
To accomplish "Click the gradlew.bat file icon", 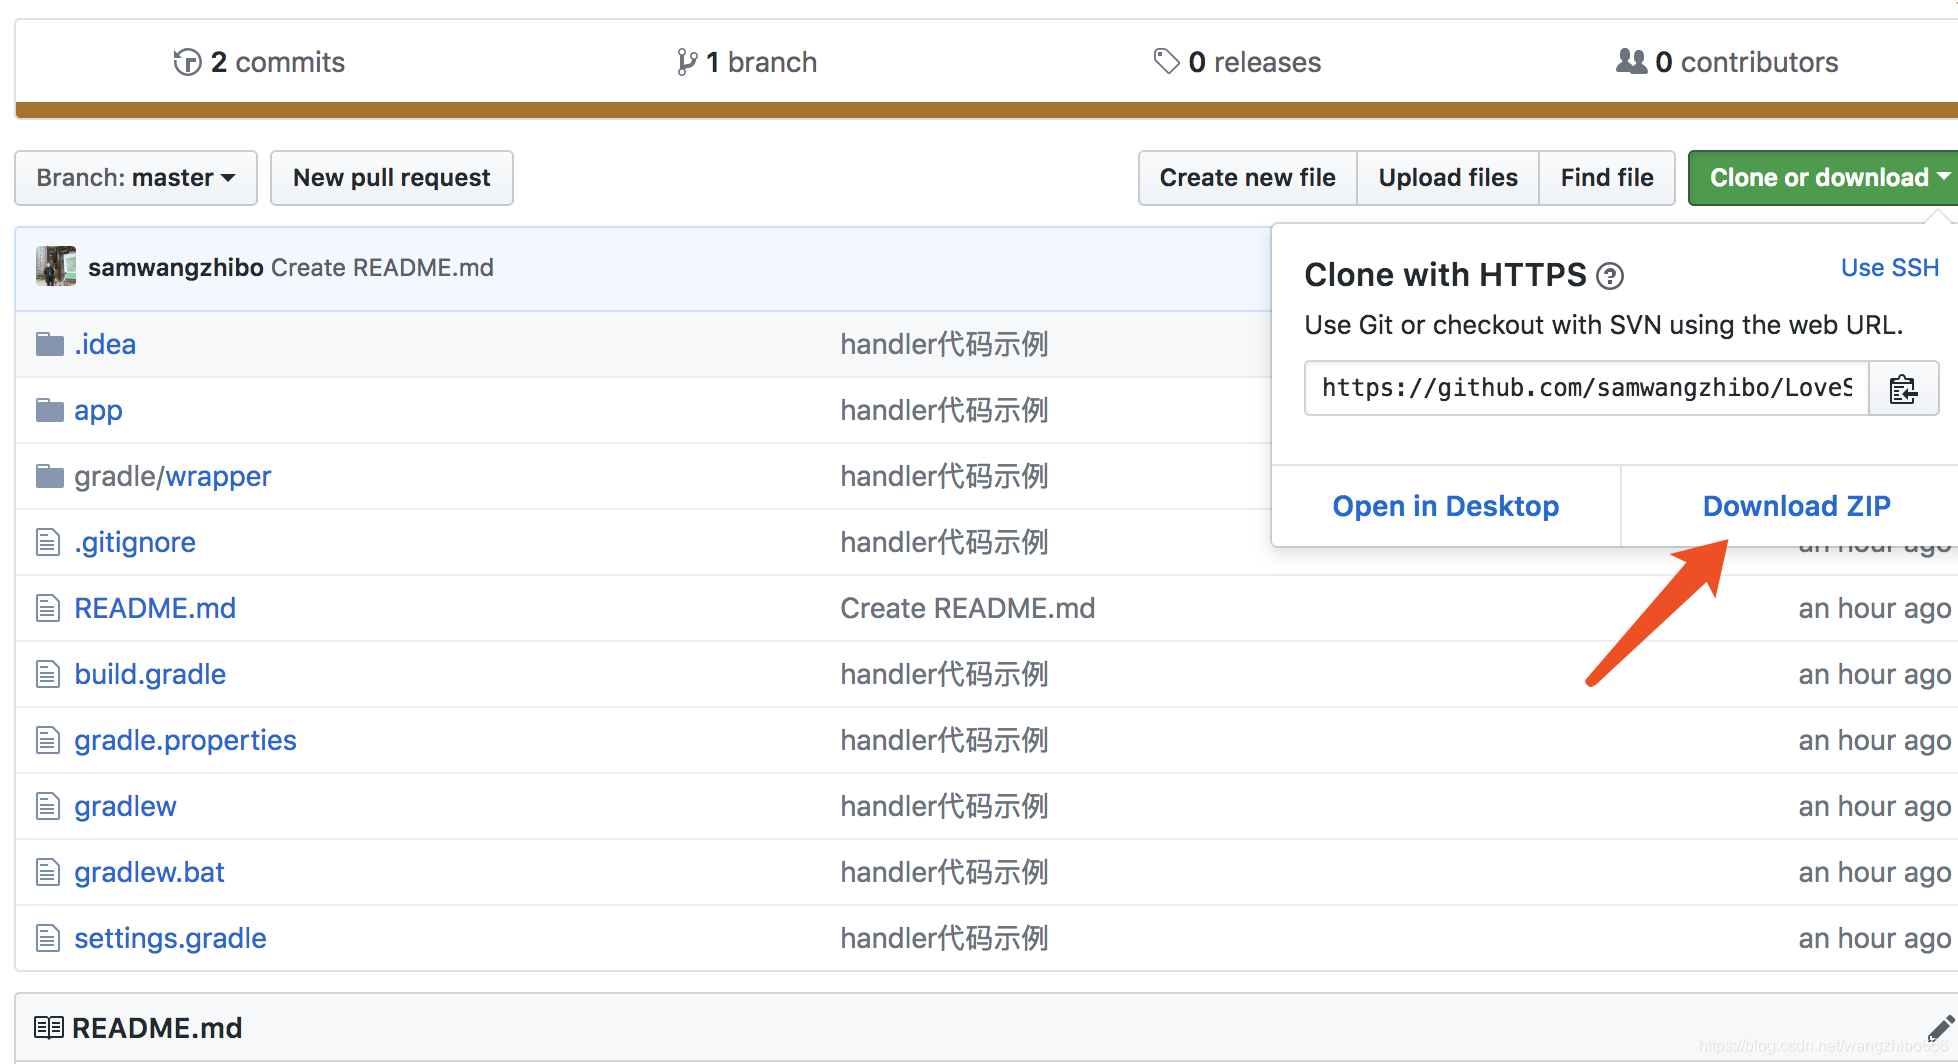I will click(48, 872).
